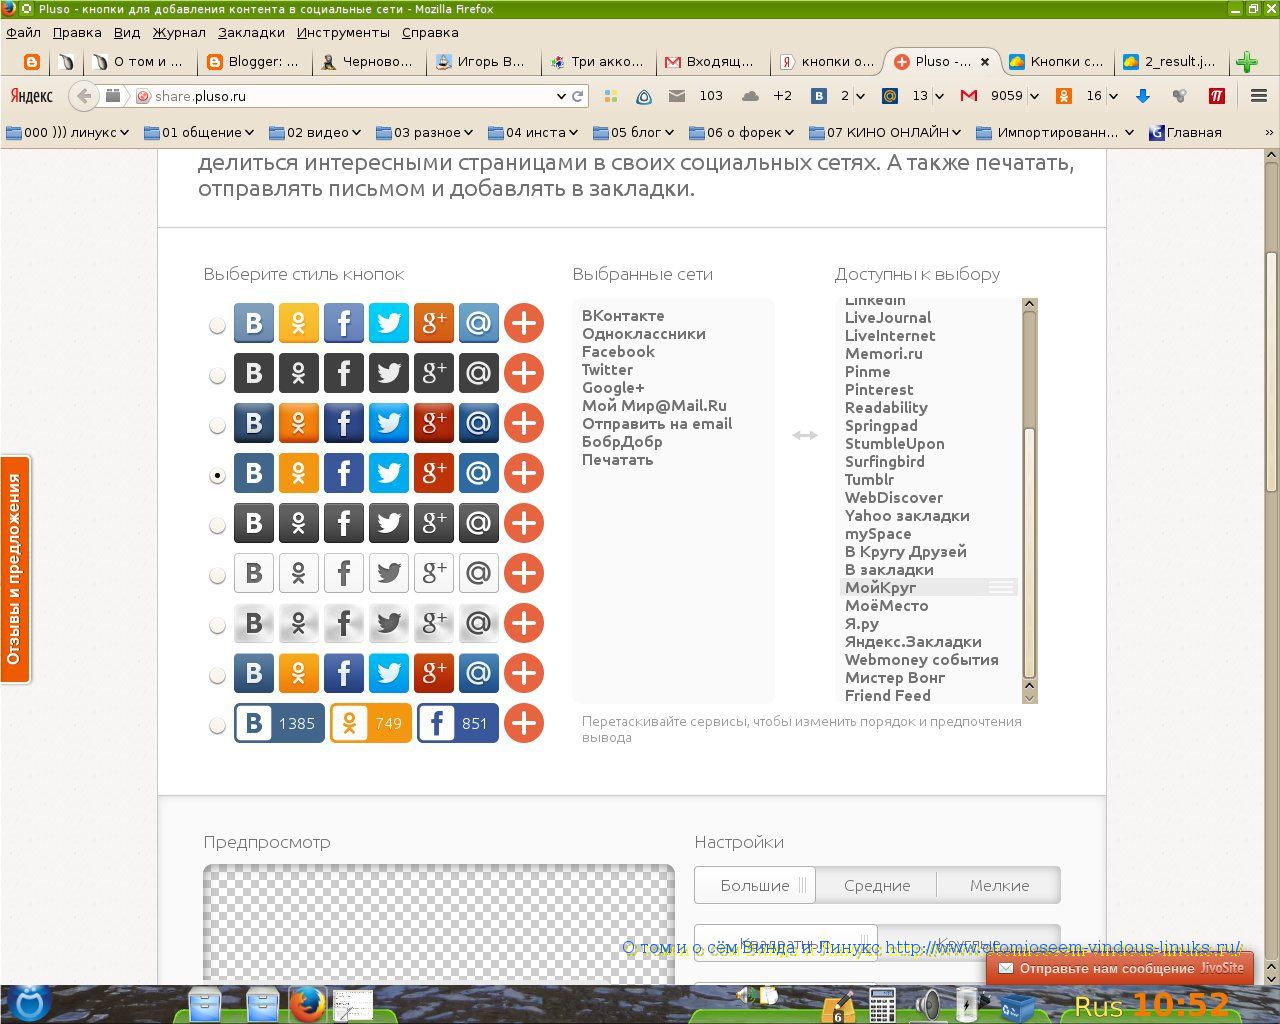
Task: Click the Odnoklassniki icon in the dark second style row
Action: (x=299, y=373)
